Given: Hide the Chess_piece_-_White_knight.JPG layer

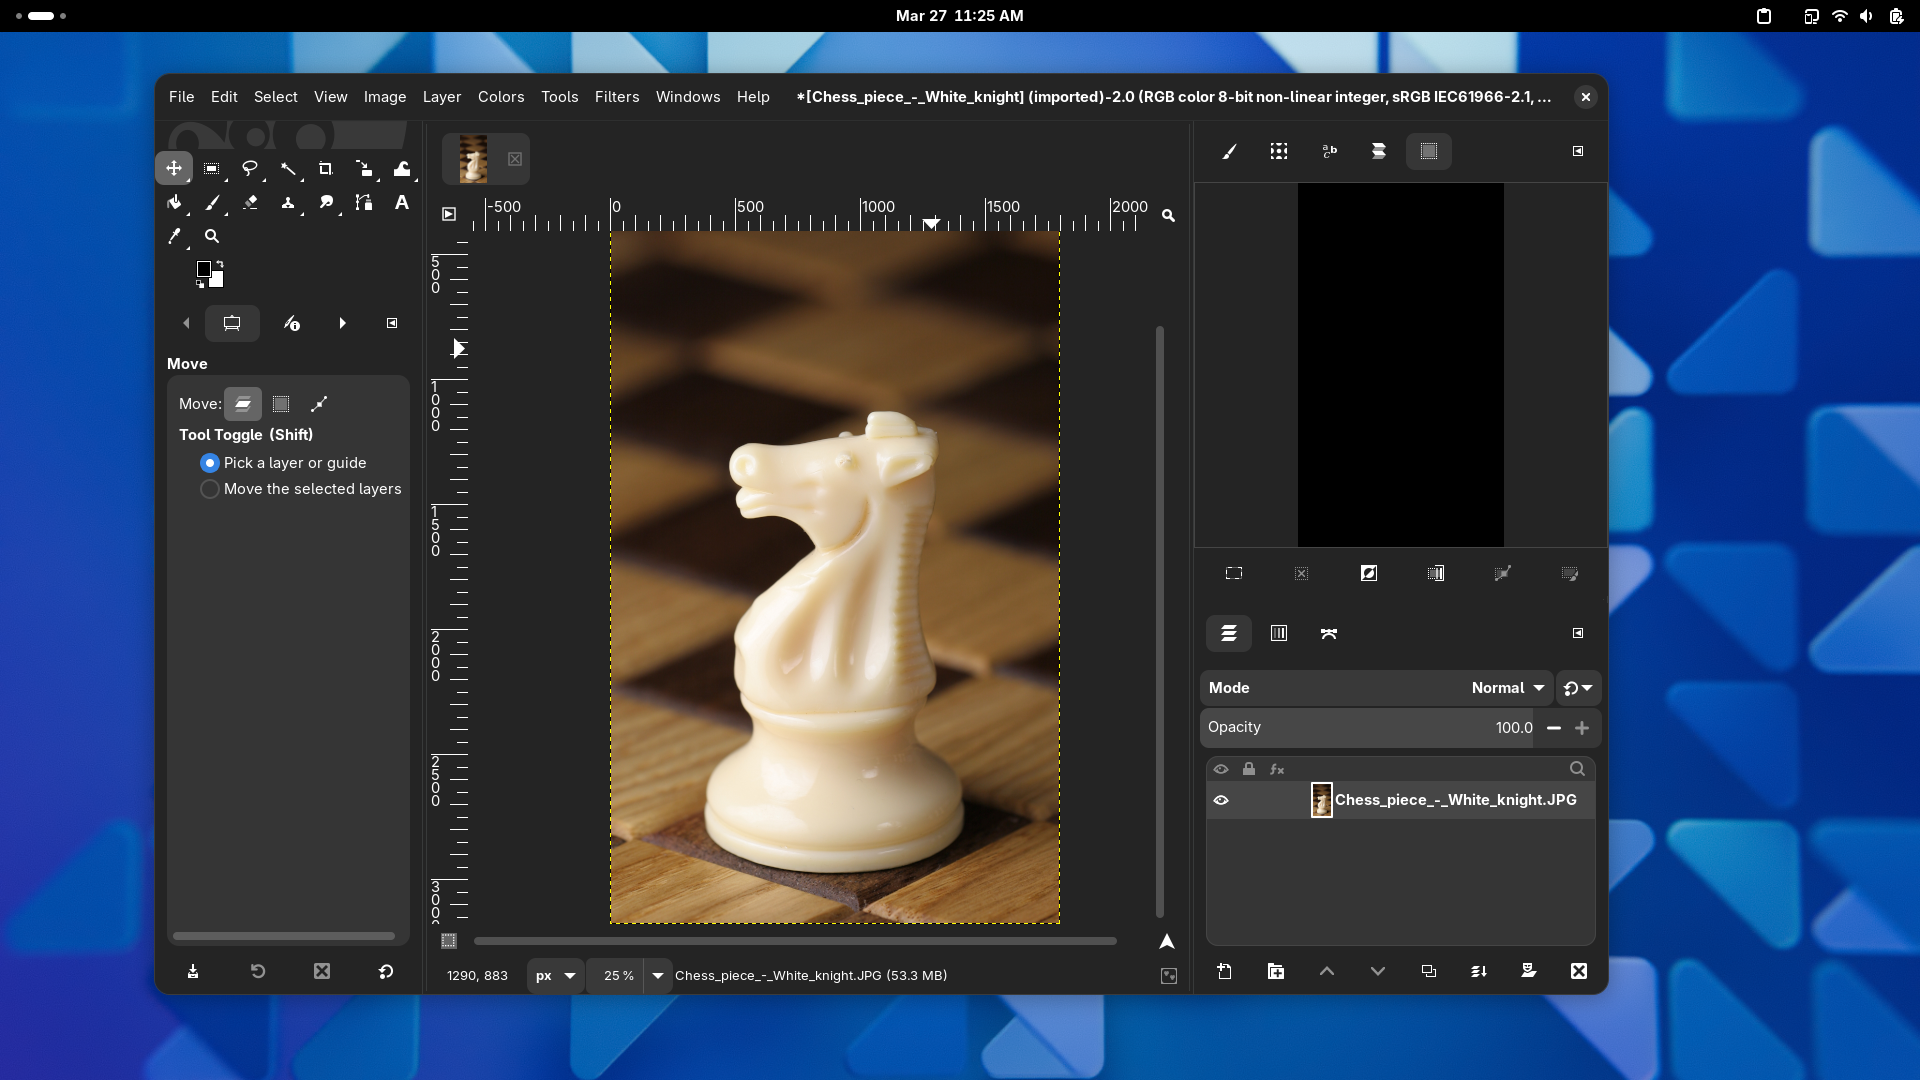Looking at the screenshot, I should pyautogui.click(x=1221, y=800).
